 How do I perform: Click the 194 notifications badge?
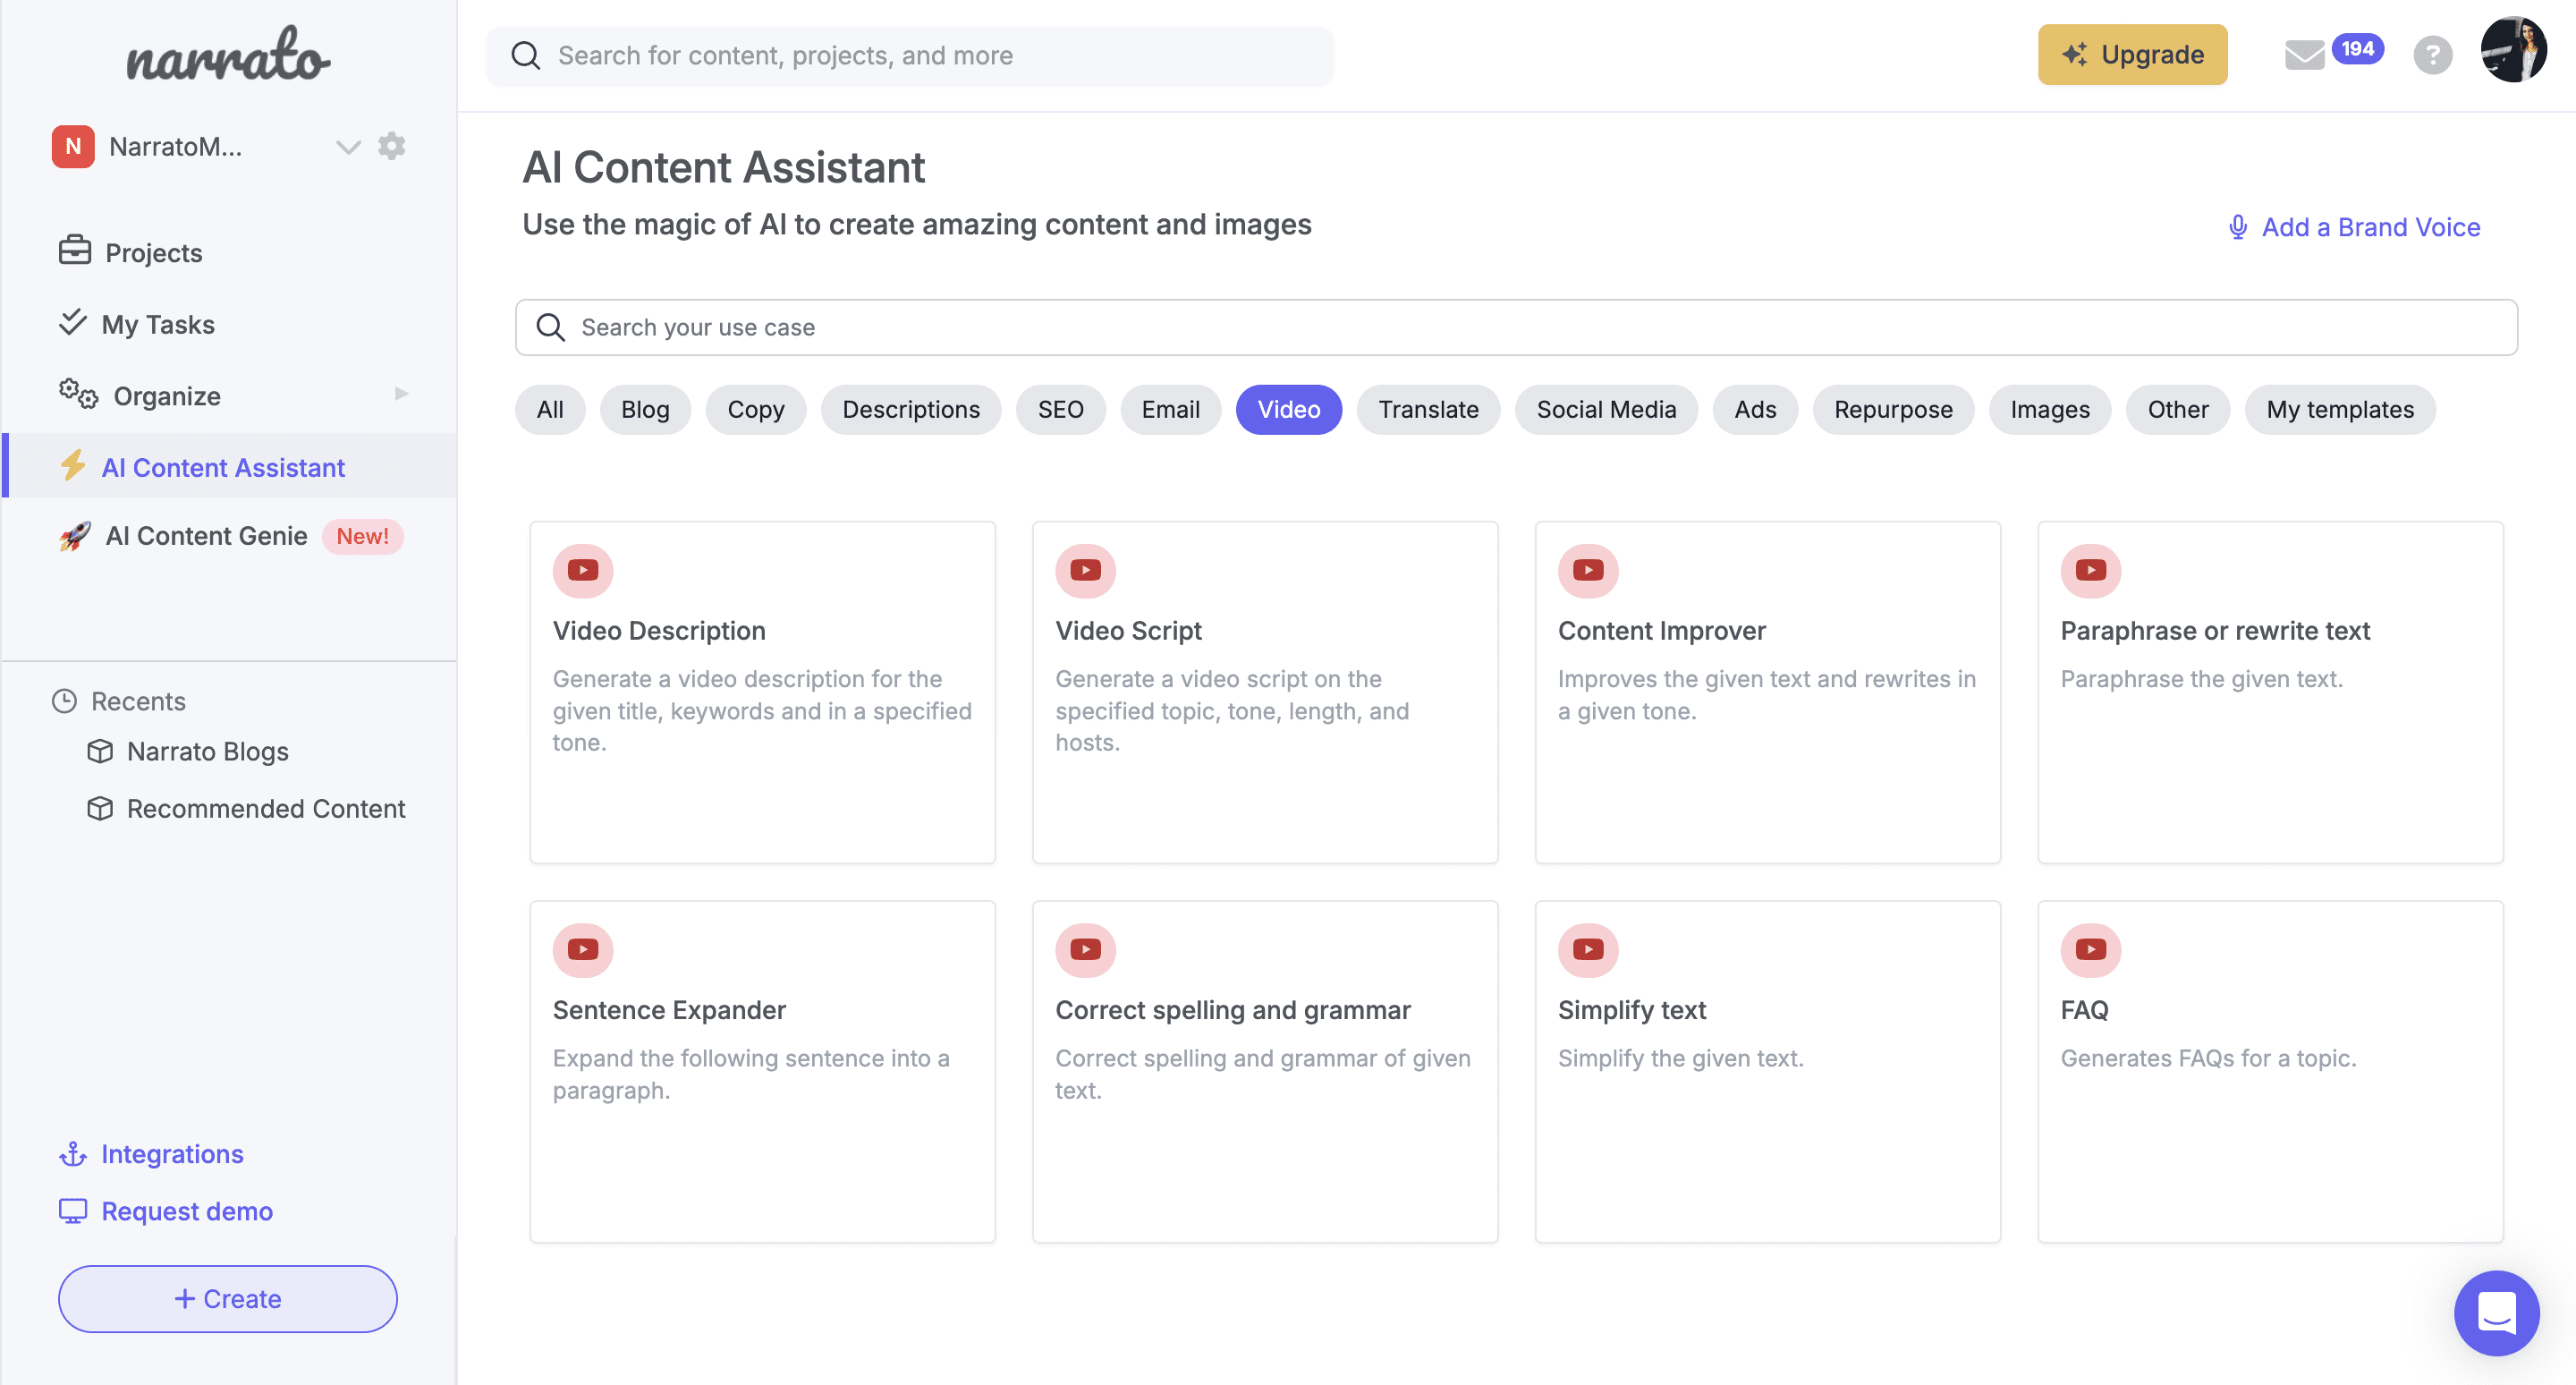click(2357, 48)
